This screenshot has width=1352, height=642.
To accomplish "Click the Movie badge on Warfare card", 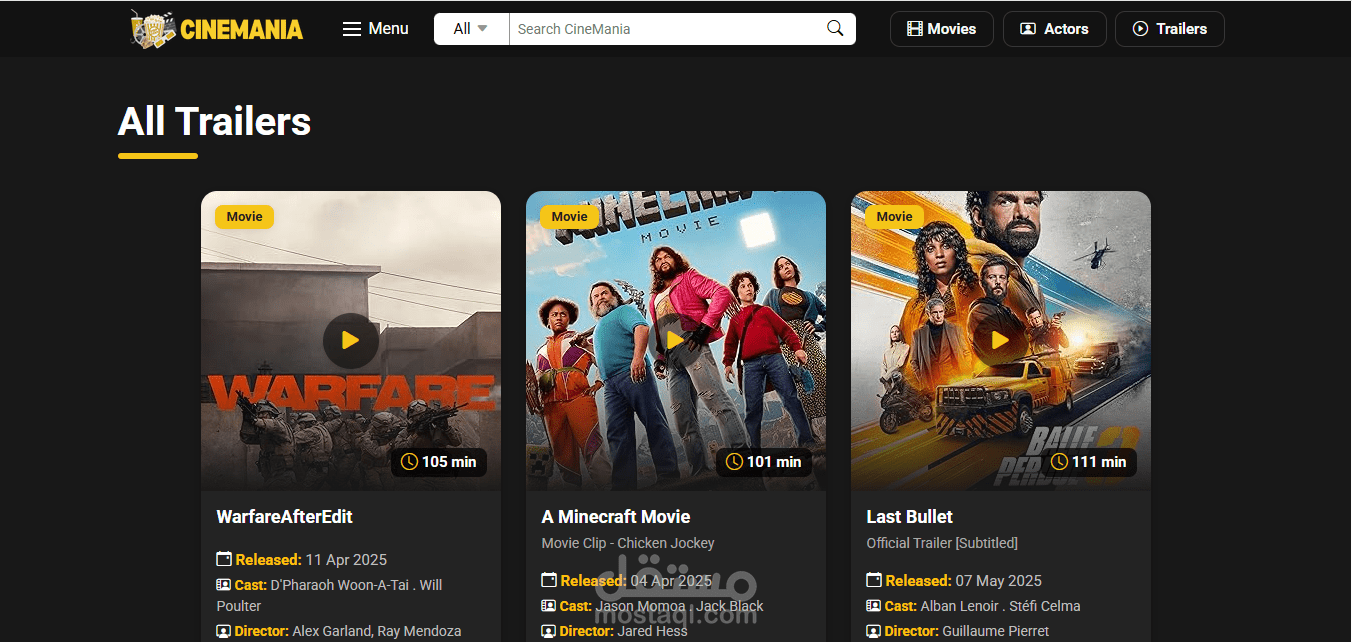I will point(245,217).
